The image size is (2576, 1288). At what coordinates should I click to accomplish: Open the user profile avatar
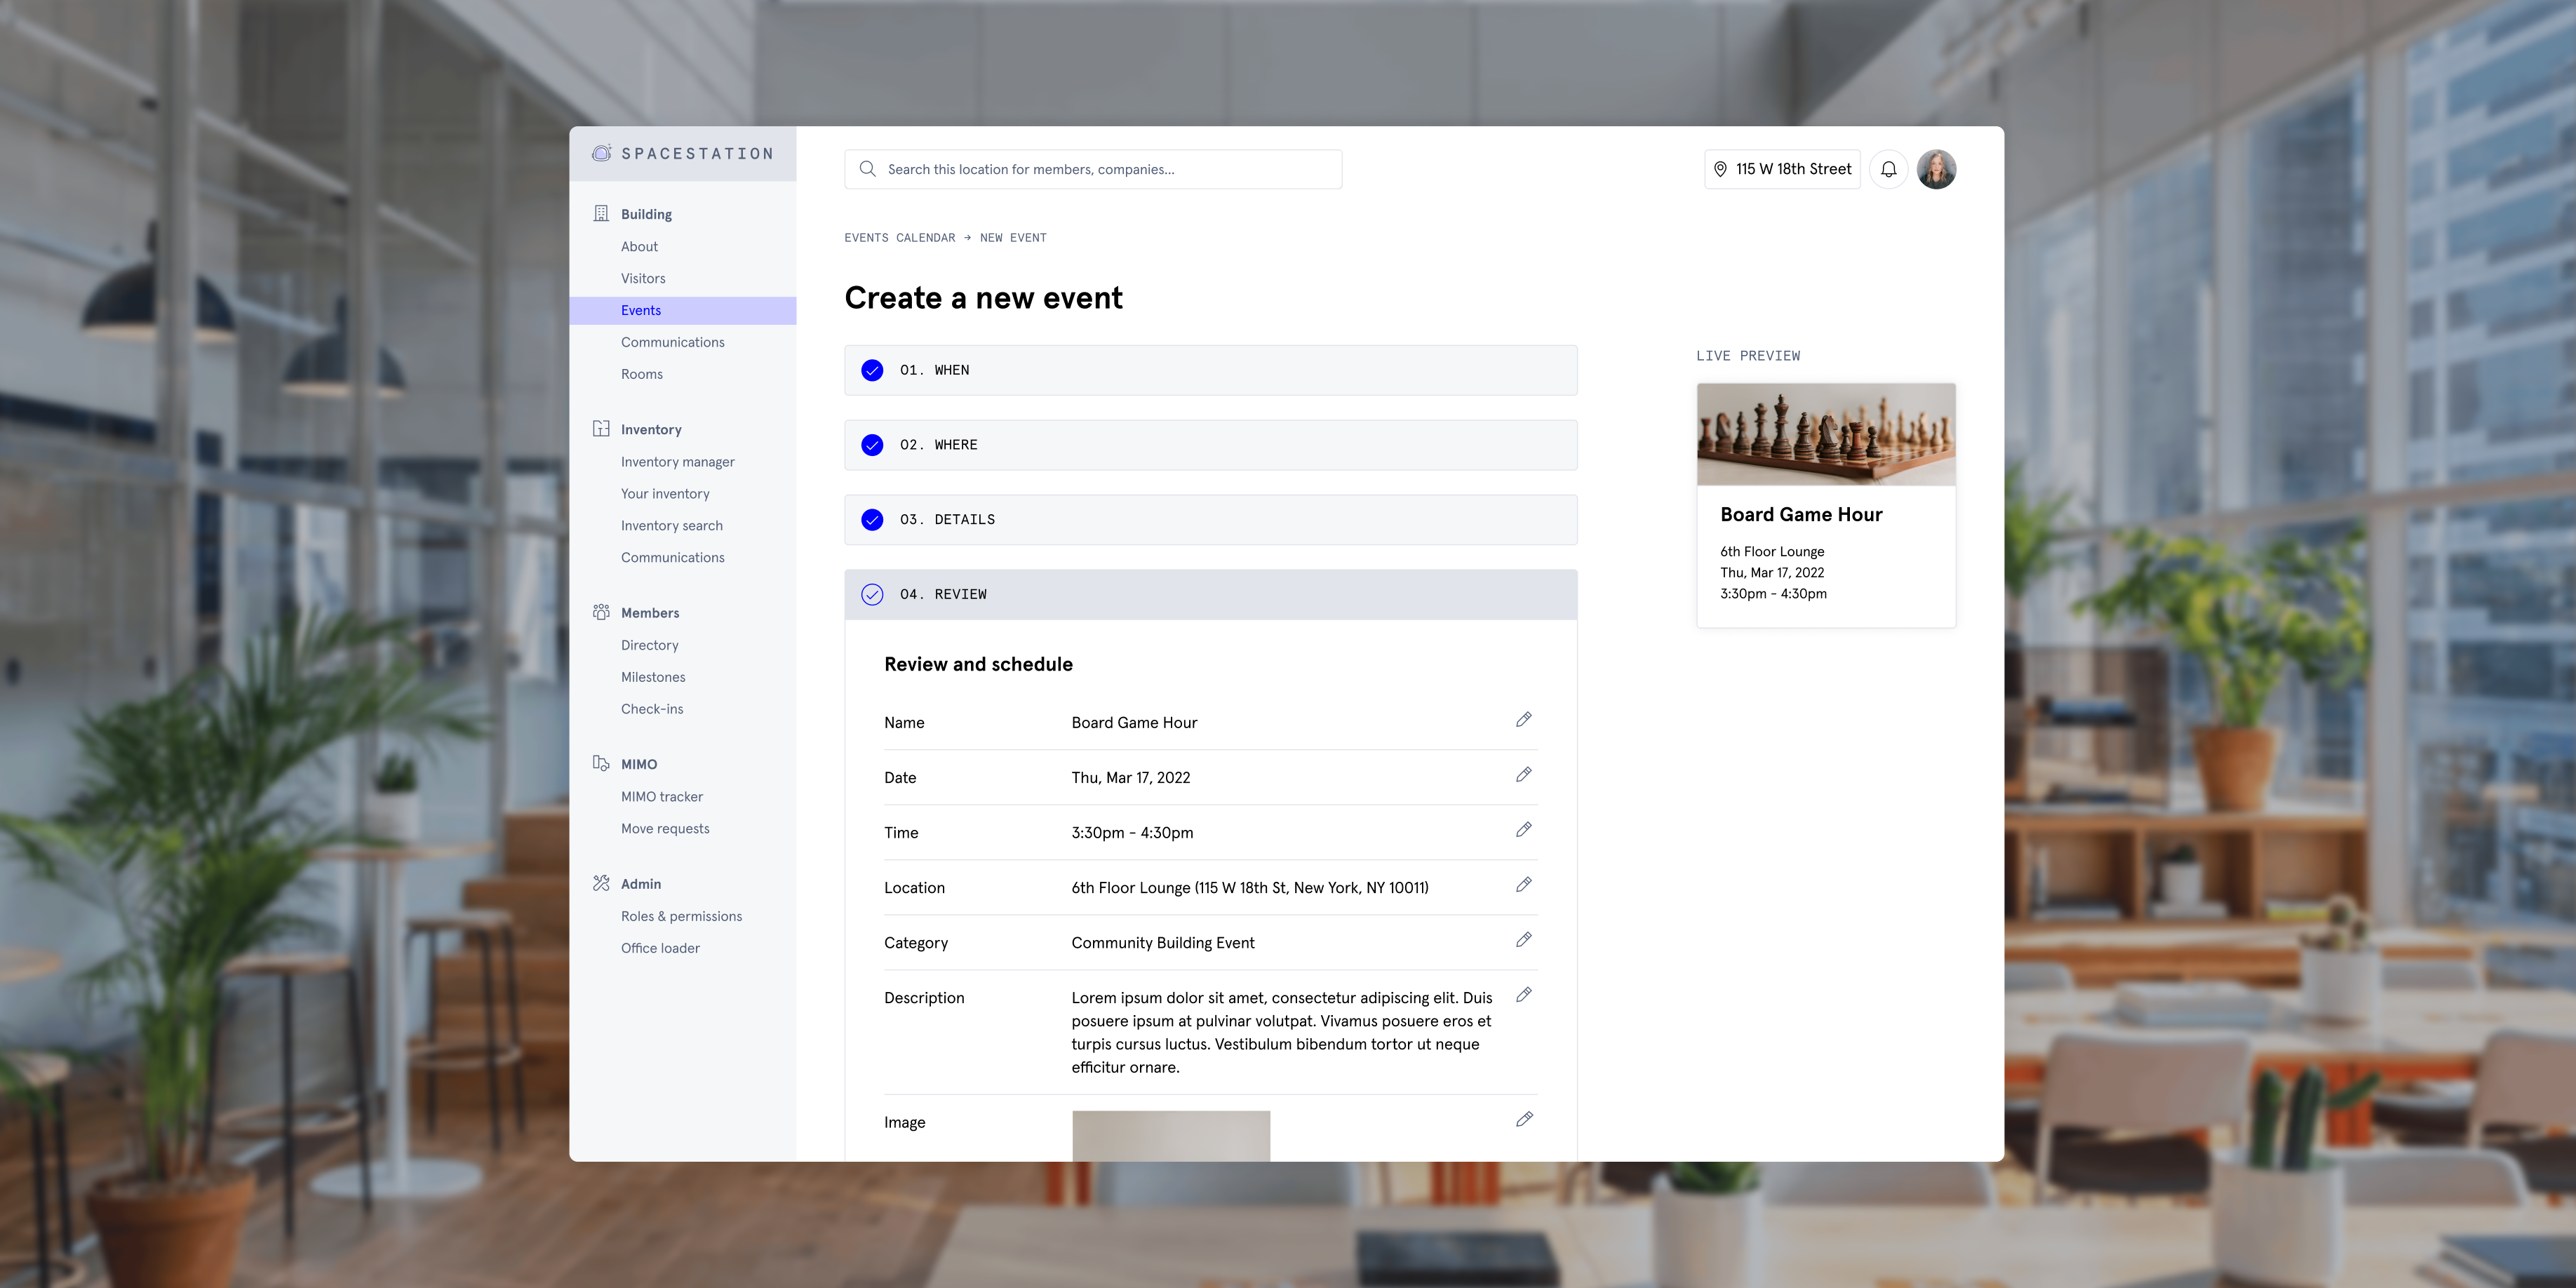[x=1936, y=169]
